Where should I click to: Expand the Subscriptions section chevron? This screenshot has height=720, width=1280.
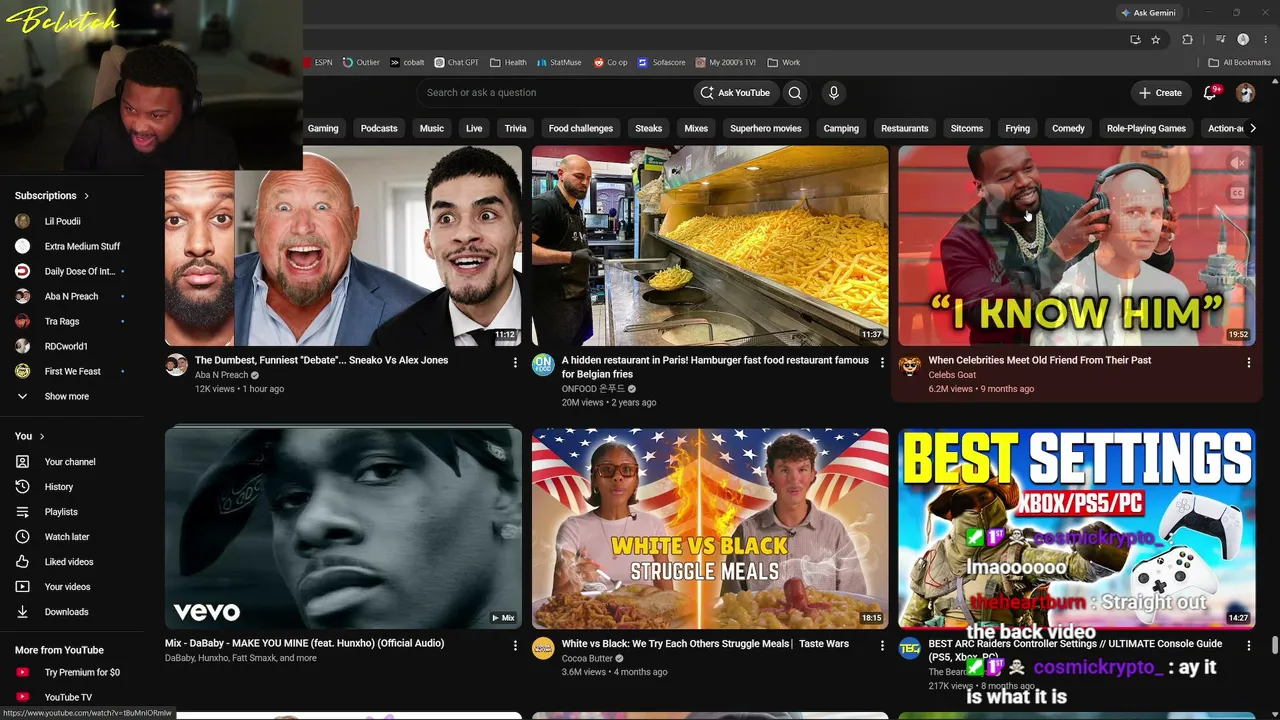click(x=86, y=196)
